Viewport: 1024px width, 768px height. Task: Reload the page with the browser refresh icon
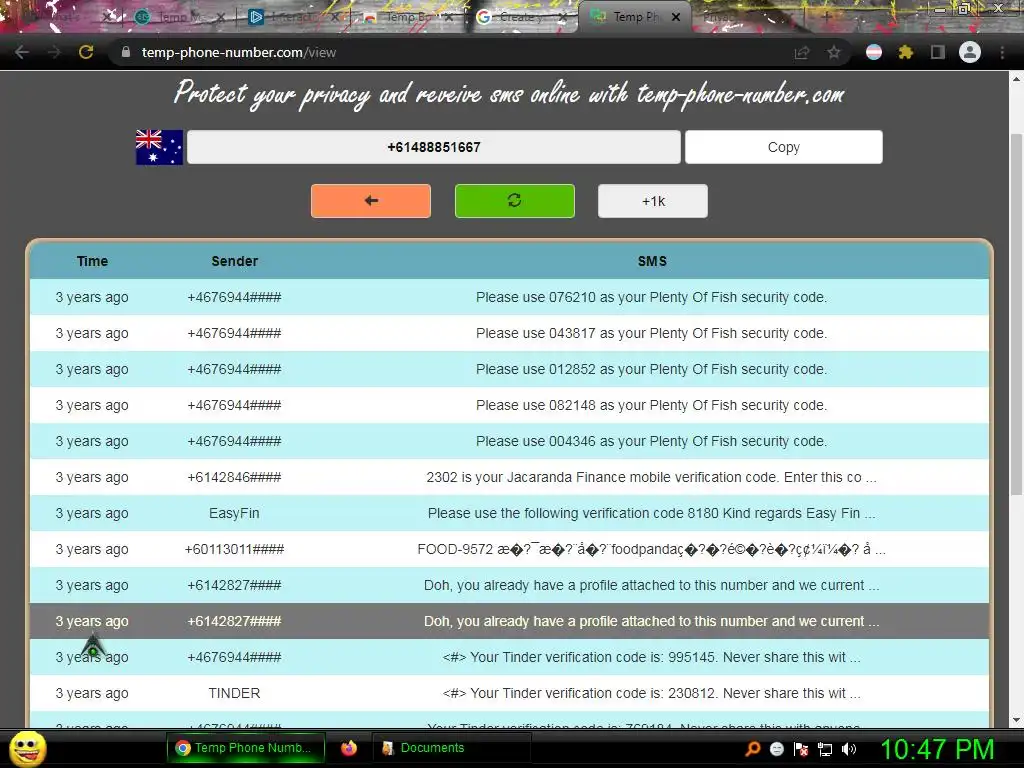(86, 52)
